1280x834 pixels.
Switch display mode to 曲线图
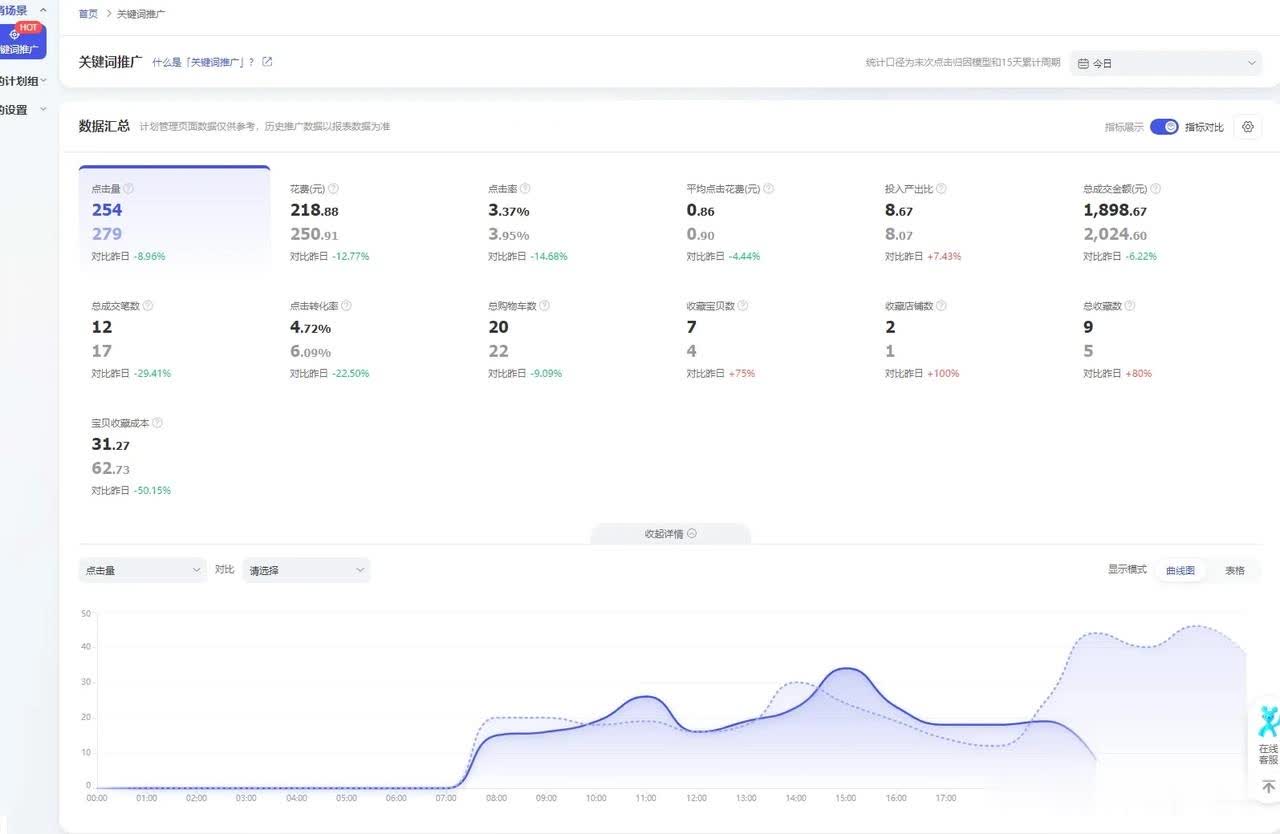coord(1180,570)
